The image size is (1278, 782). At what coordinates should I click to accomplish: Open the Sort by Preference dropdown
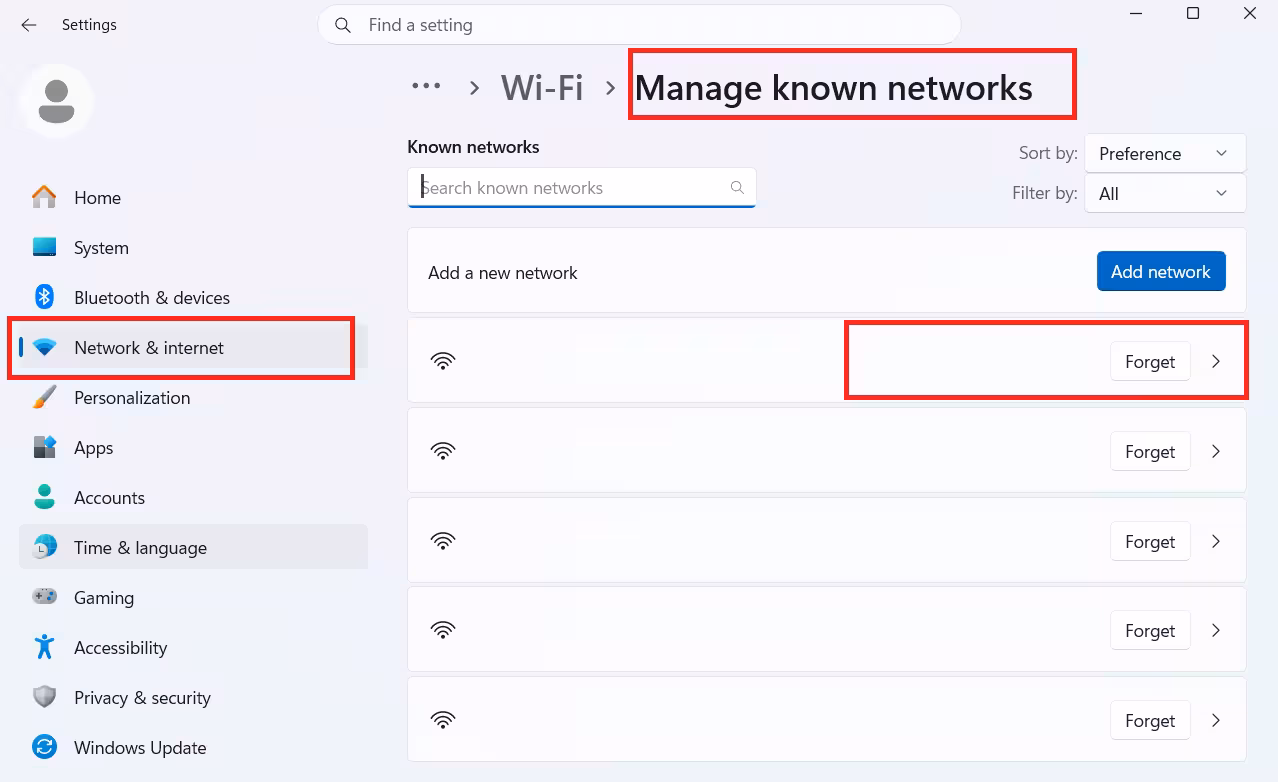tap(1165, 153)
